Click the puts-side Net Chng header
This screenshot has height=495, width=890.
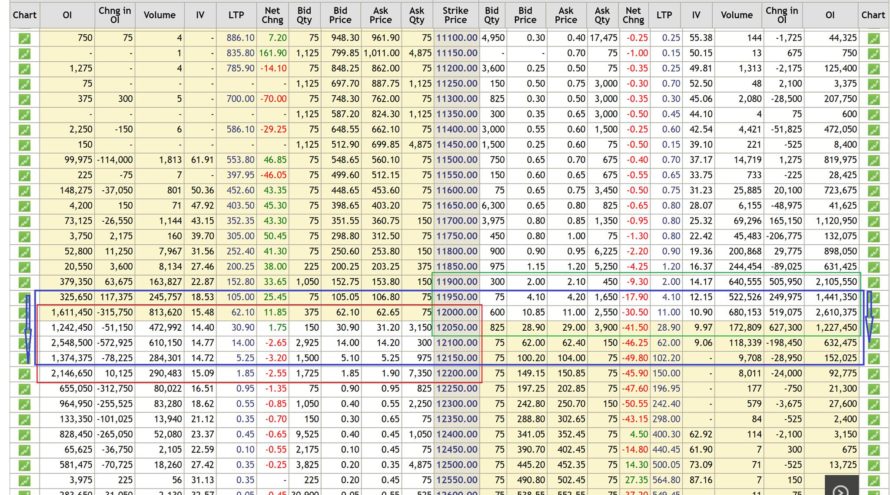coord(633,15)
